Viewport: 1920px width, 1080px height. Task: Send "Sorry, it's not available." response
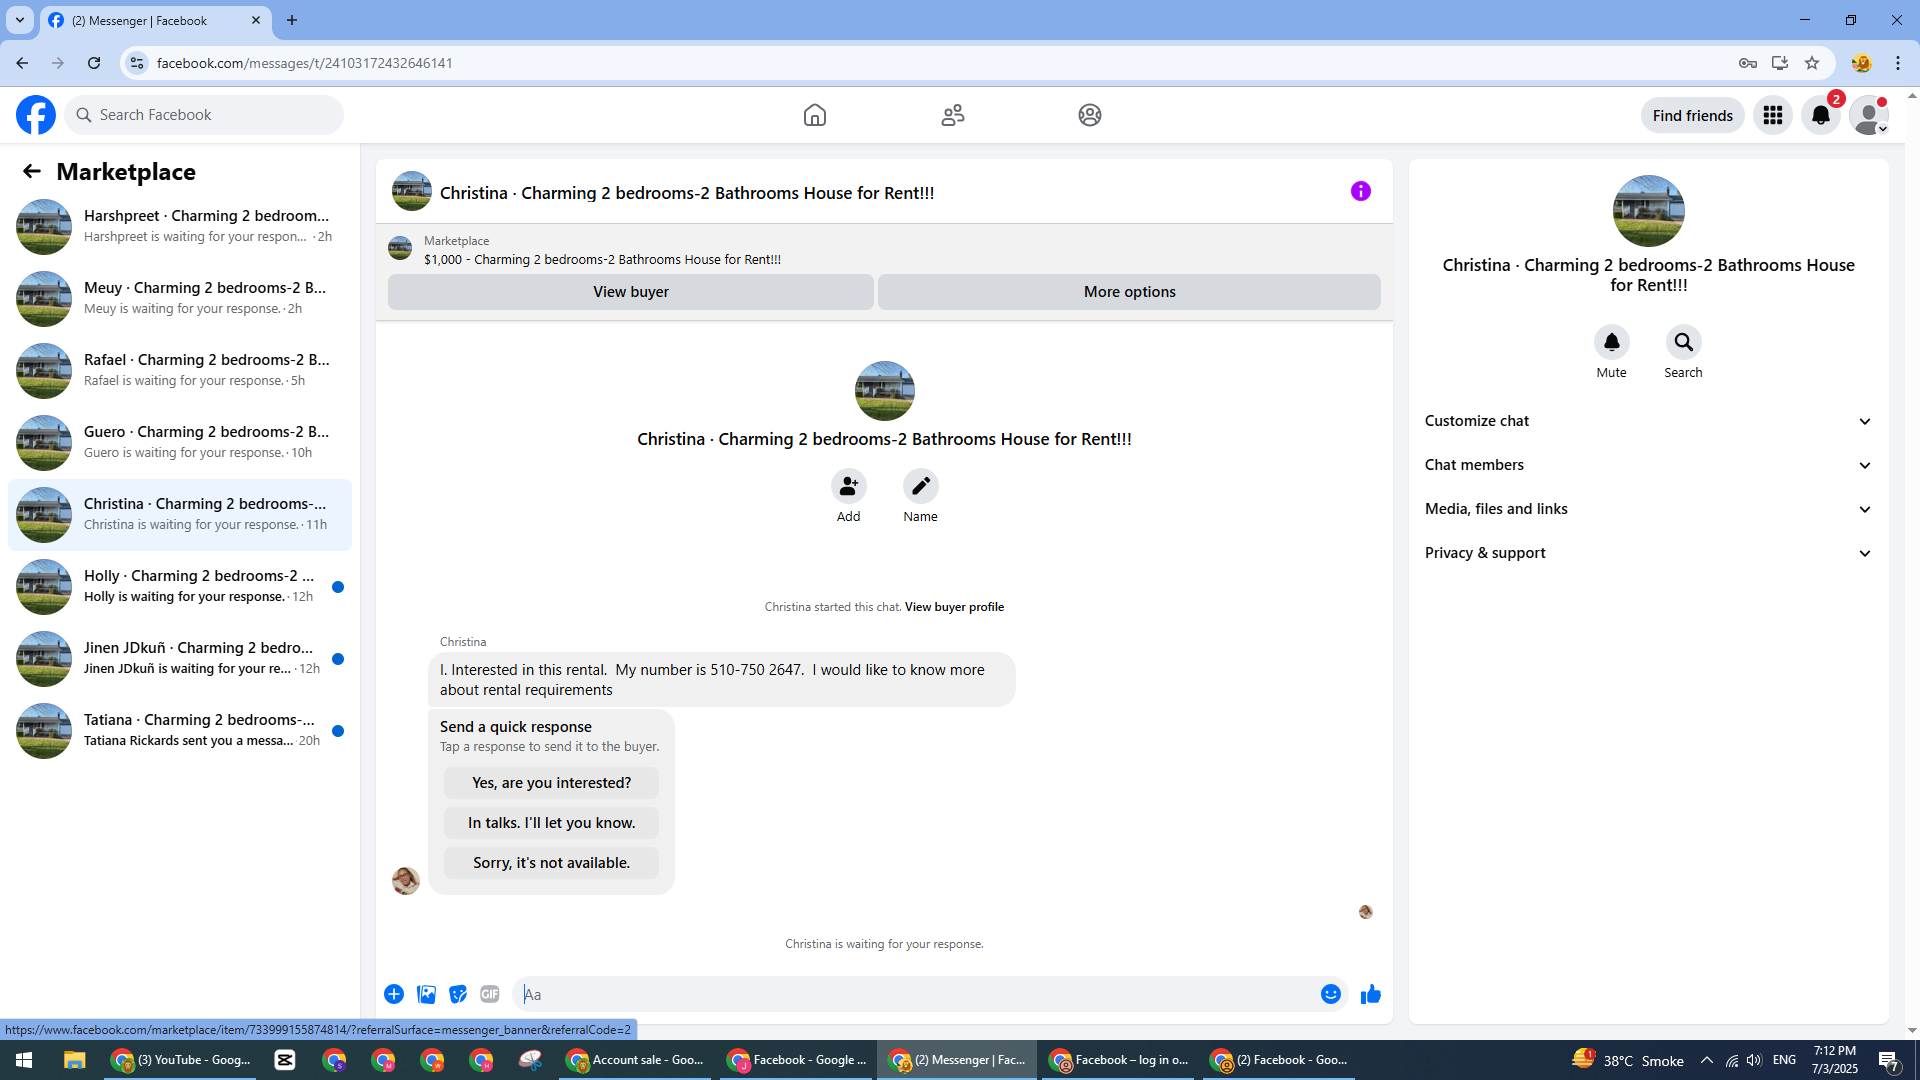pyautogui.click(x=551, y=863)
